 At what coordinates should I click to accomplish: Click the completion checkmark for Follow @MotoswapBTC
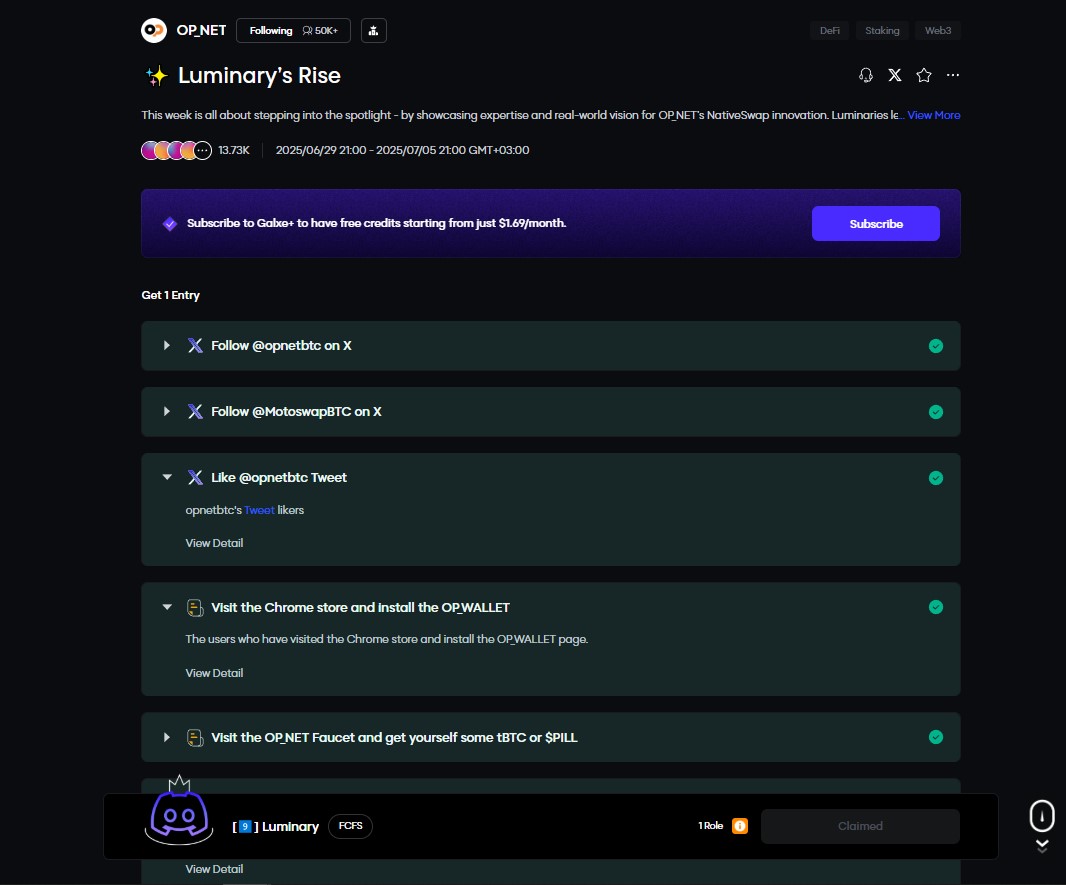(x=936, y=412)
